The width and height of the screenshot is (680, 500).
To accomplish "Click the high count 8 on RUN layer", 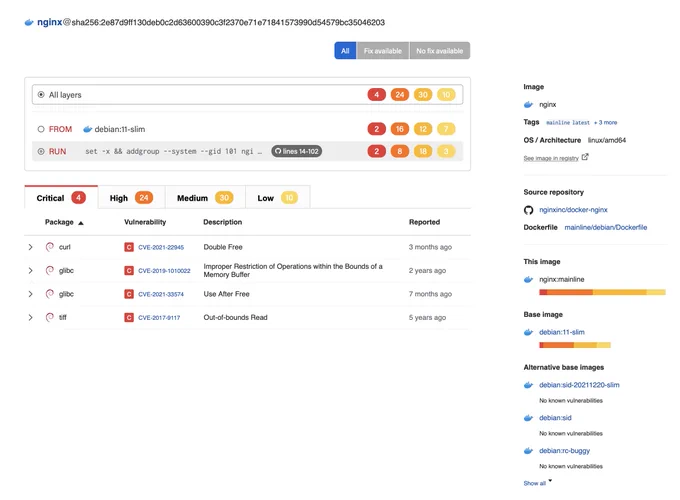I will point(400,151).
